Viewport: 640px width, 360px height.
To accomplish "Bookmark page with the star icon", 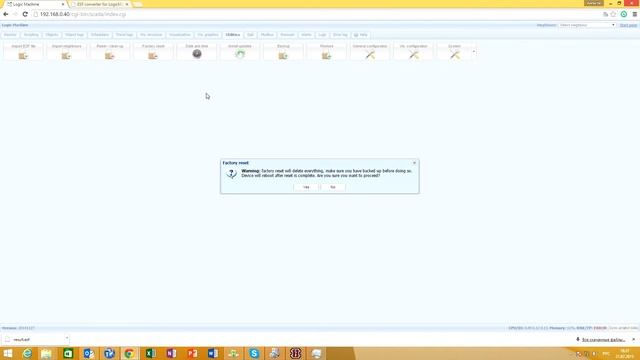I will (x=613, y=14).
